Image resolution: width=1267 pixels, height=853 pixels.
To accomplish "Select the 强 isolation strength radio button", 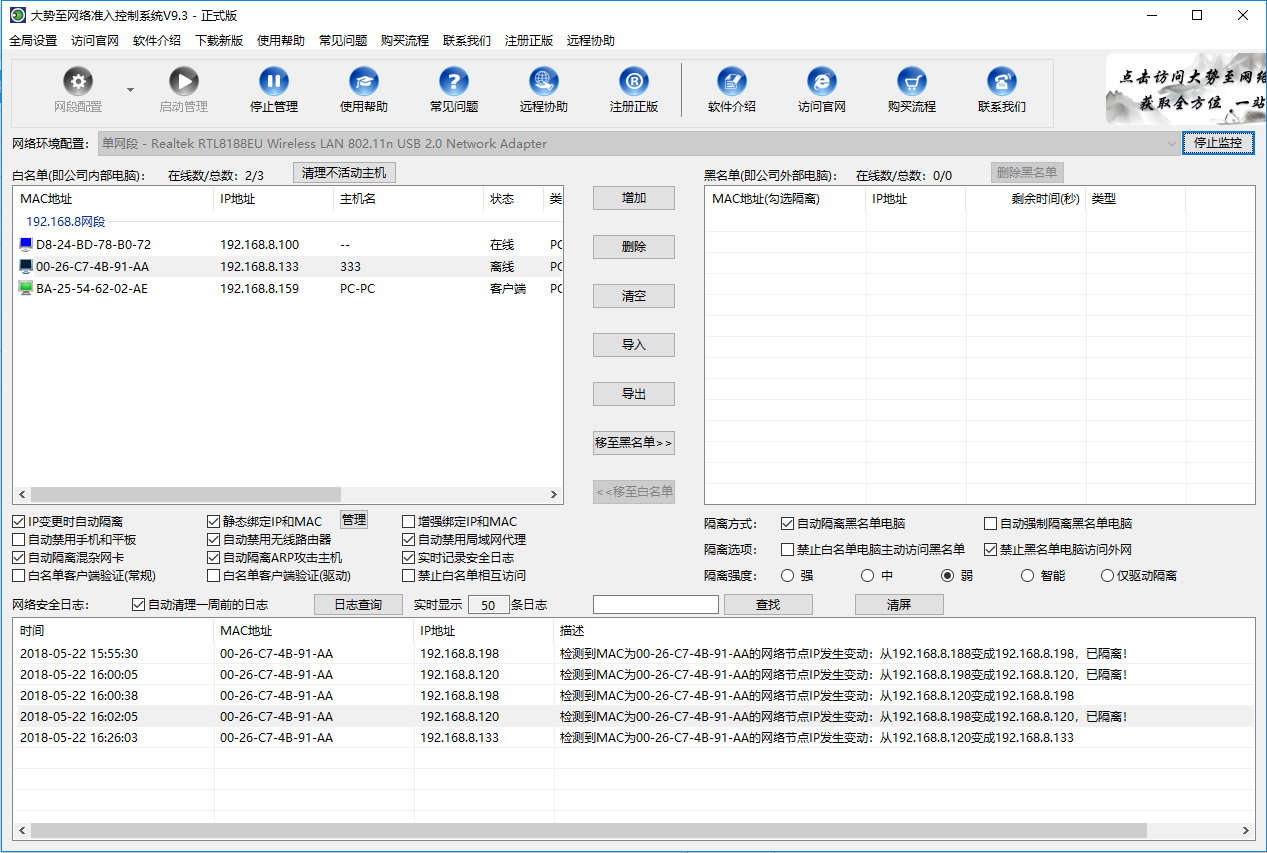I will [x=787, y=576].
